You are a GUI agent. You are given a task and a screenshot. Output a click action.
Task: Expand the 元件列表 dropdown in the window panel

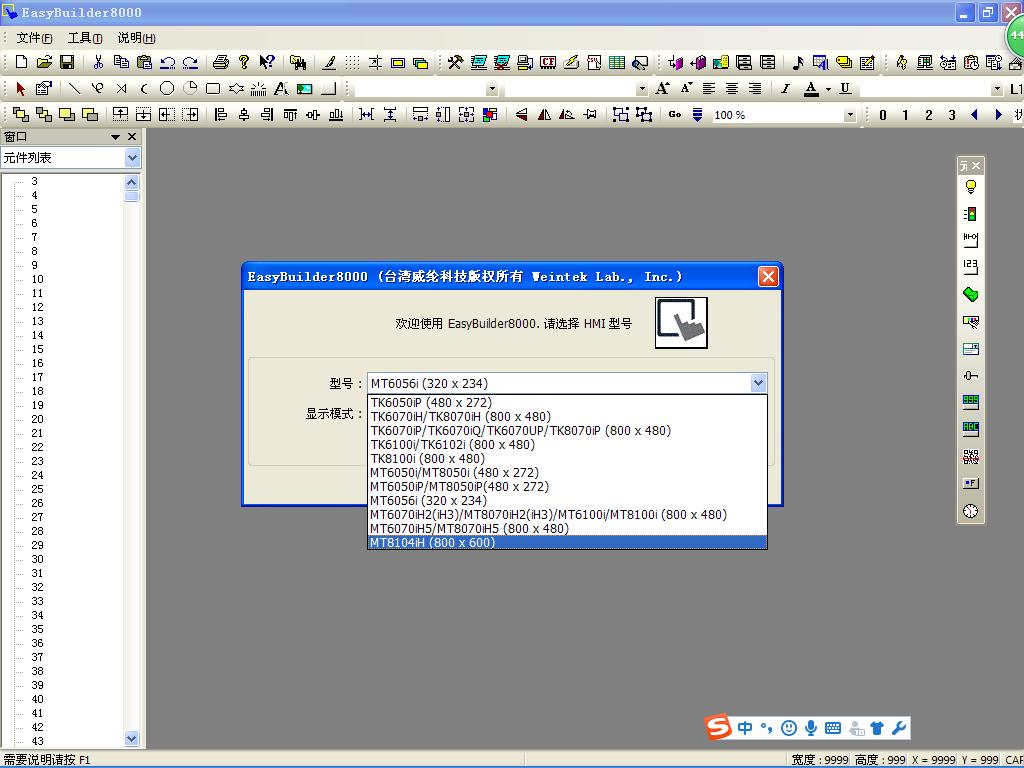[132, 158]
